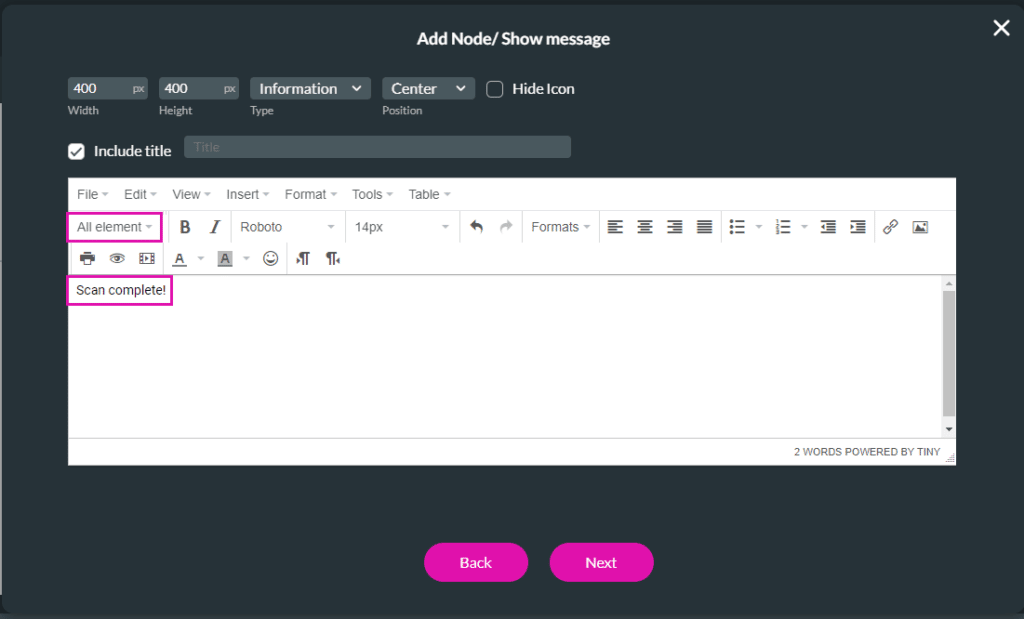Viewport: 1024px width, 619px height.
Task: Open the print preview via the Print icon
Action: 87,258
